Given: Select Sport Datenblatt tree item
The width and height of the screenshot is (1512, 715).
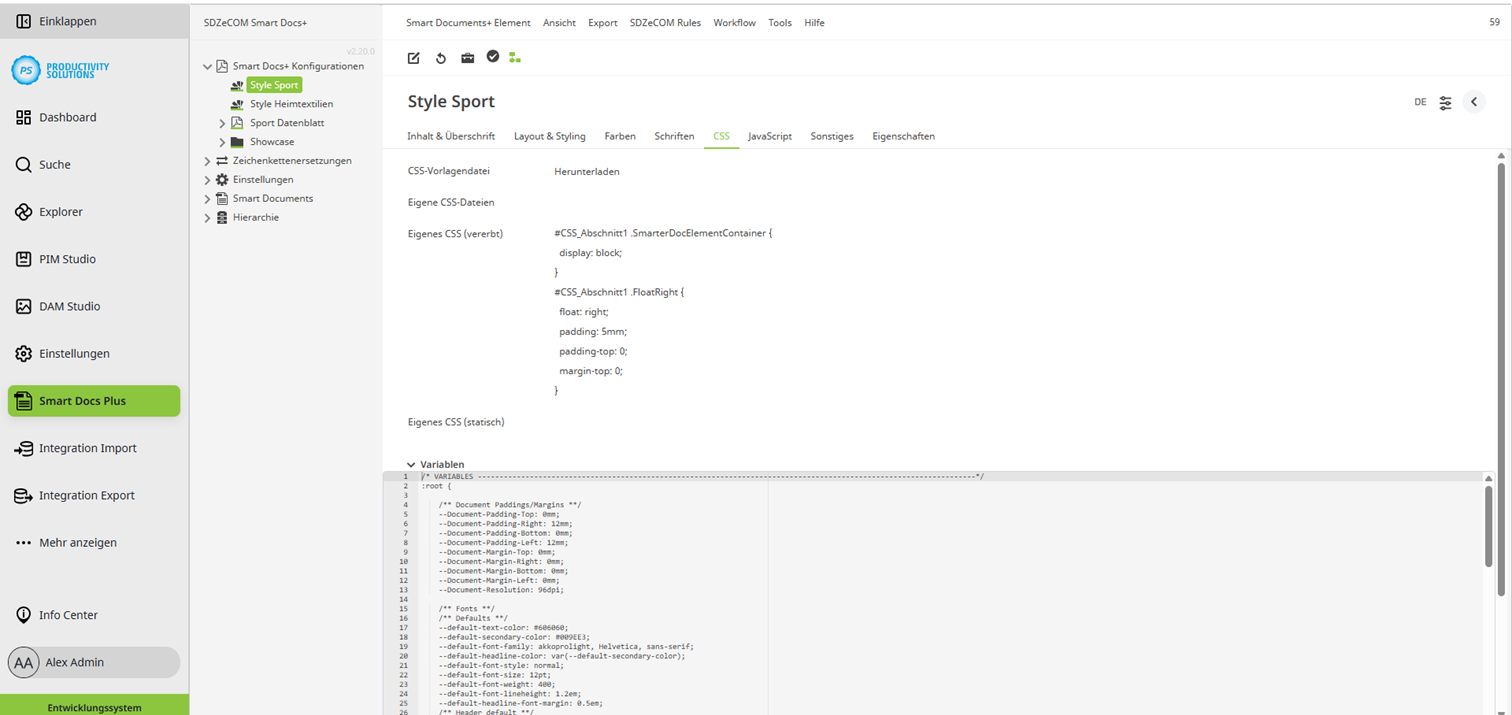Looking at the screenshot, I should tap(287, 123).
